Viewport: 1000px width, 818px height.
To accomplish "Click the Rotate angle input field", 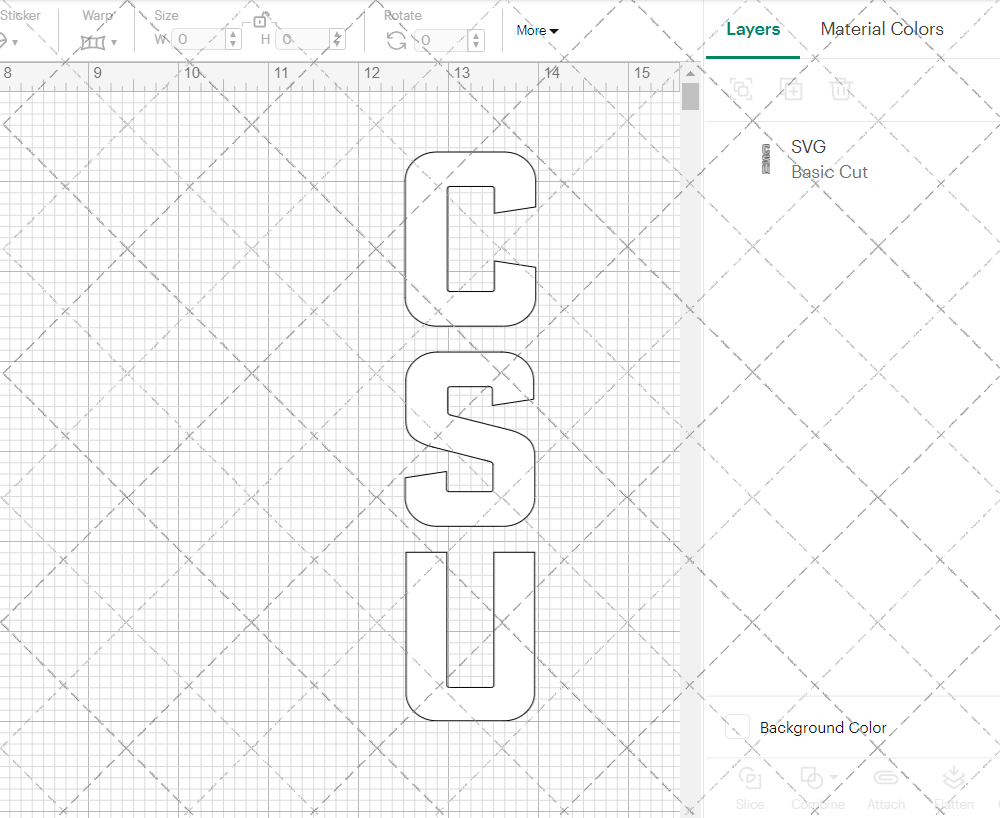I will click(442, 40).
